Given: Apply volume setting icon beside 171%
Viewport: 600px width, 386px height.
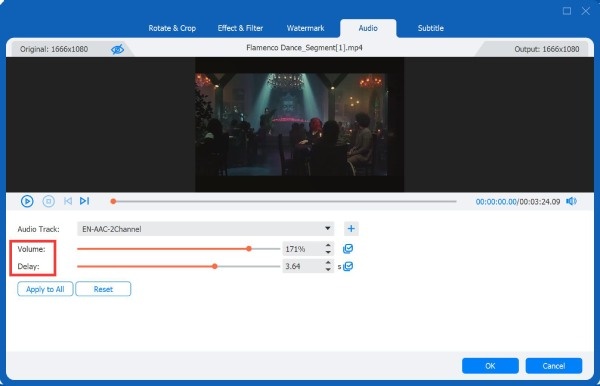Looking at the screenshot, I should (348, 249).
